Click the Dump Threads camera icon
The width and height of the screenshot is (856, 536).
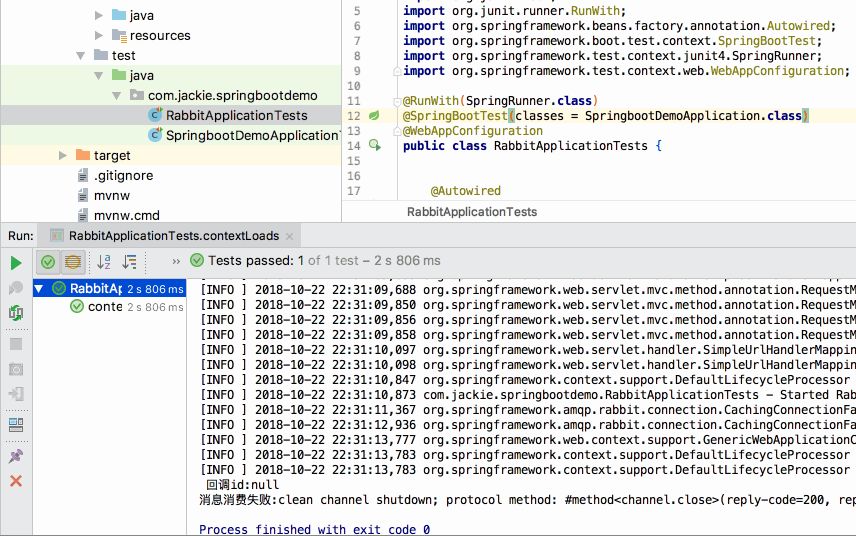tap(16, 369)
